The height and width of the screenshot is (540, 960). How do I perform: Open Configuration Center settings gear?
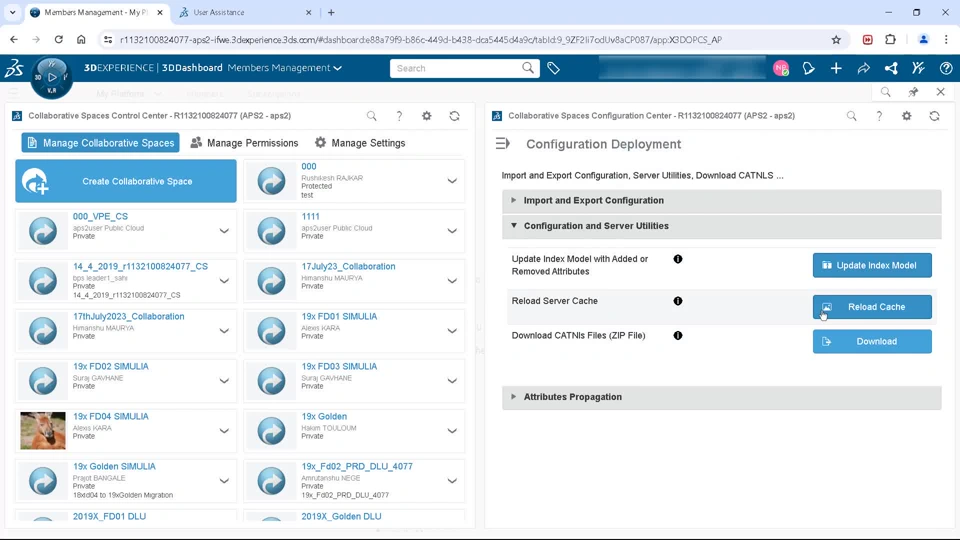point(907,116)
